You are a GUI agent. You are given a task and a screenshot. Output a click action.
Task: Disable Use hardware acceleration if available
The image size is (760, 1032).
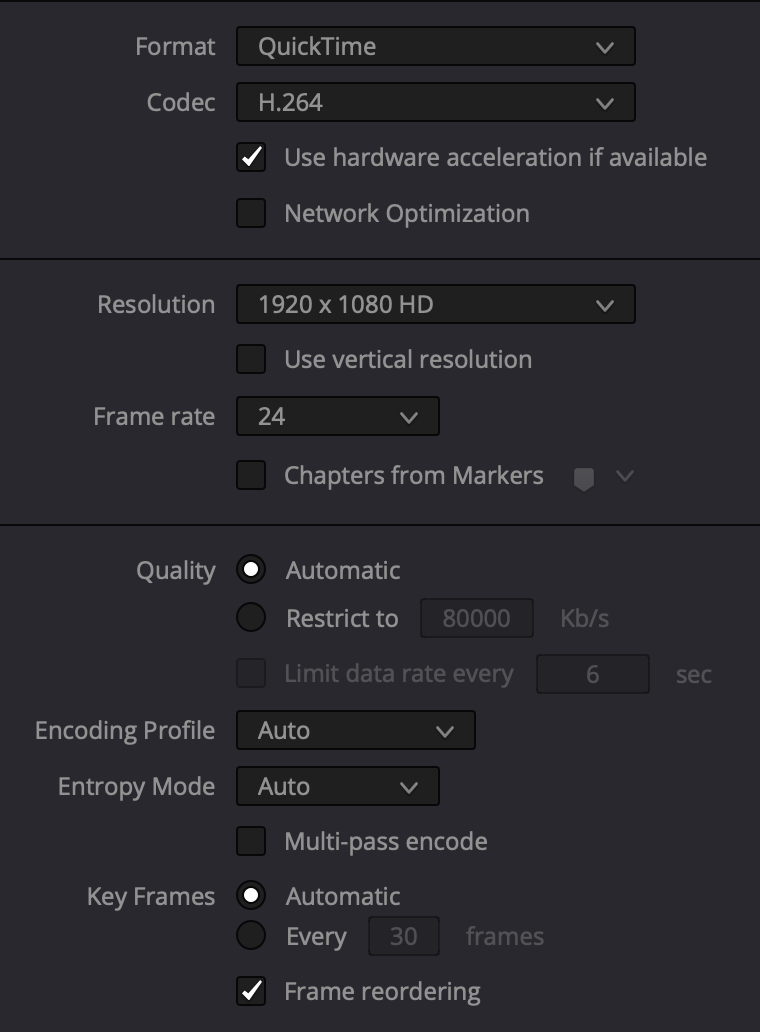click(x=251, y=158)
